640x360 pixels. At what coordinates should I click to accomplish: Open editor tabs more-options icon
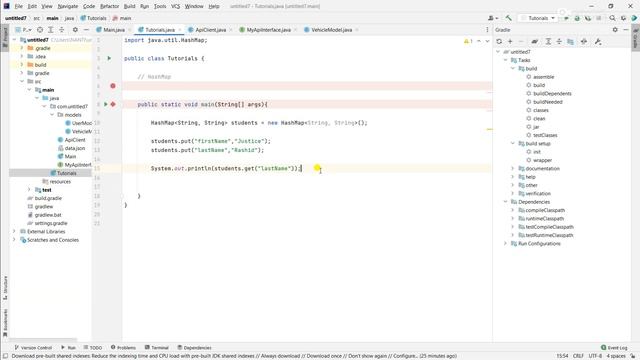pos(487,30)
